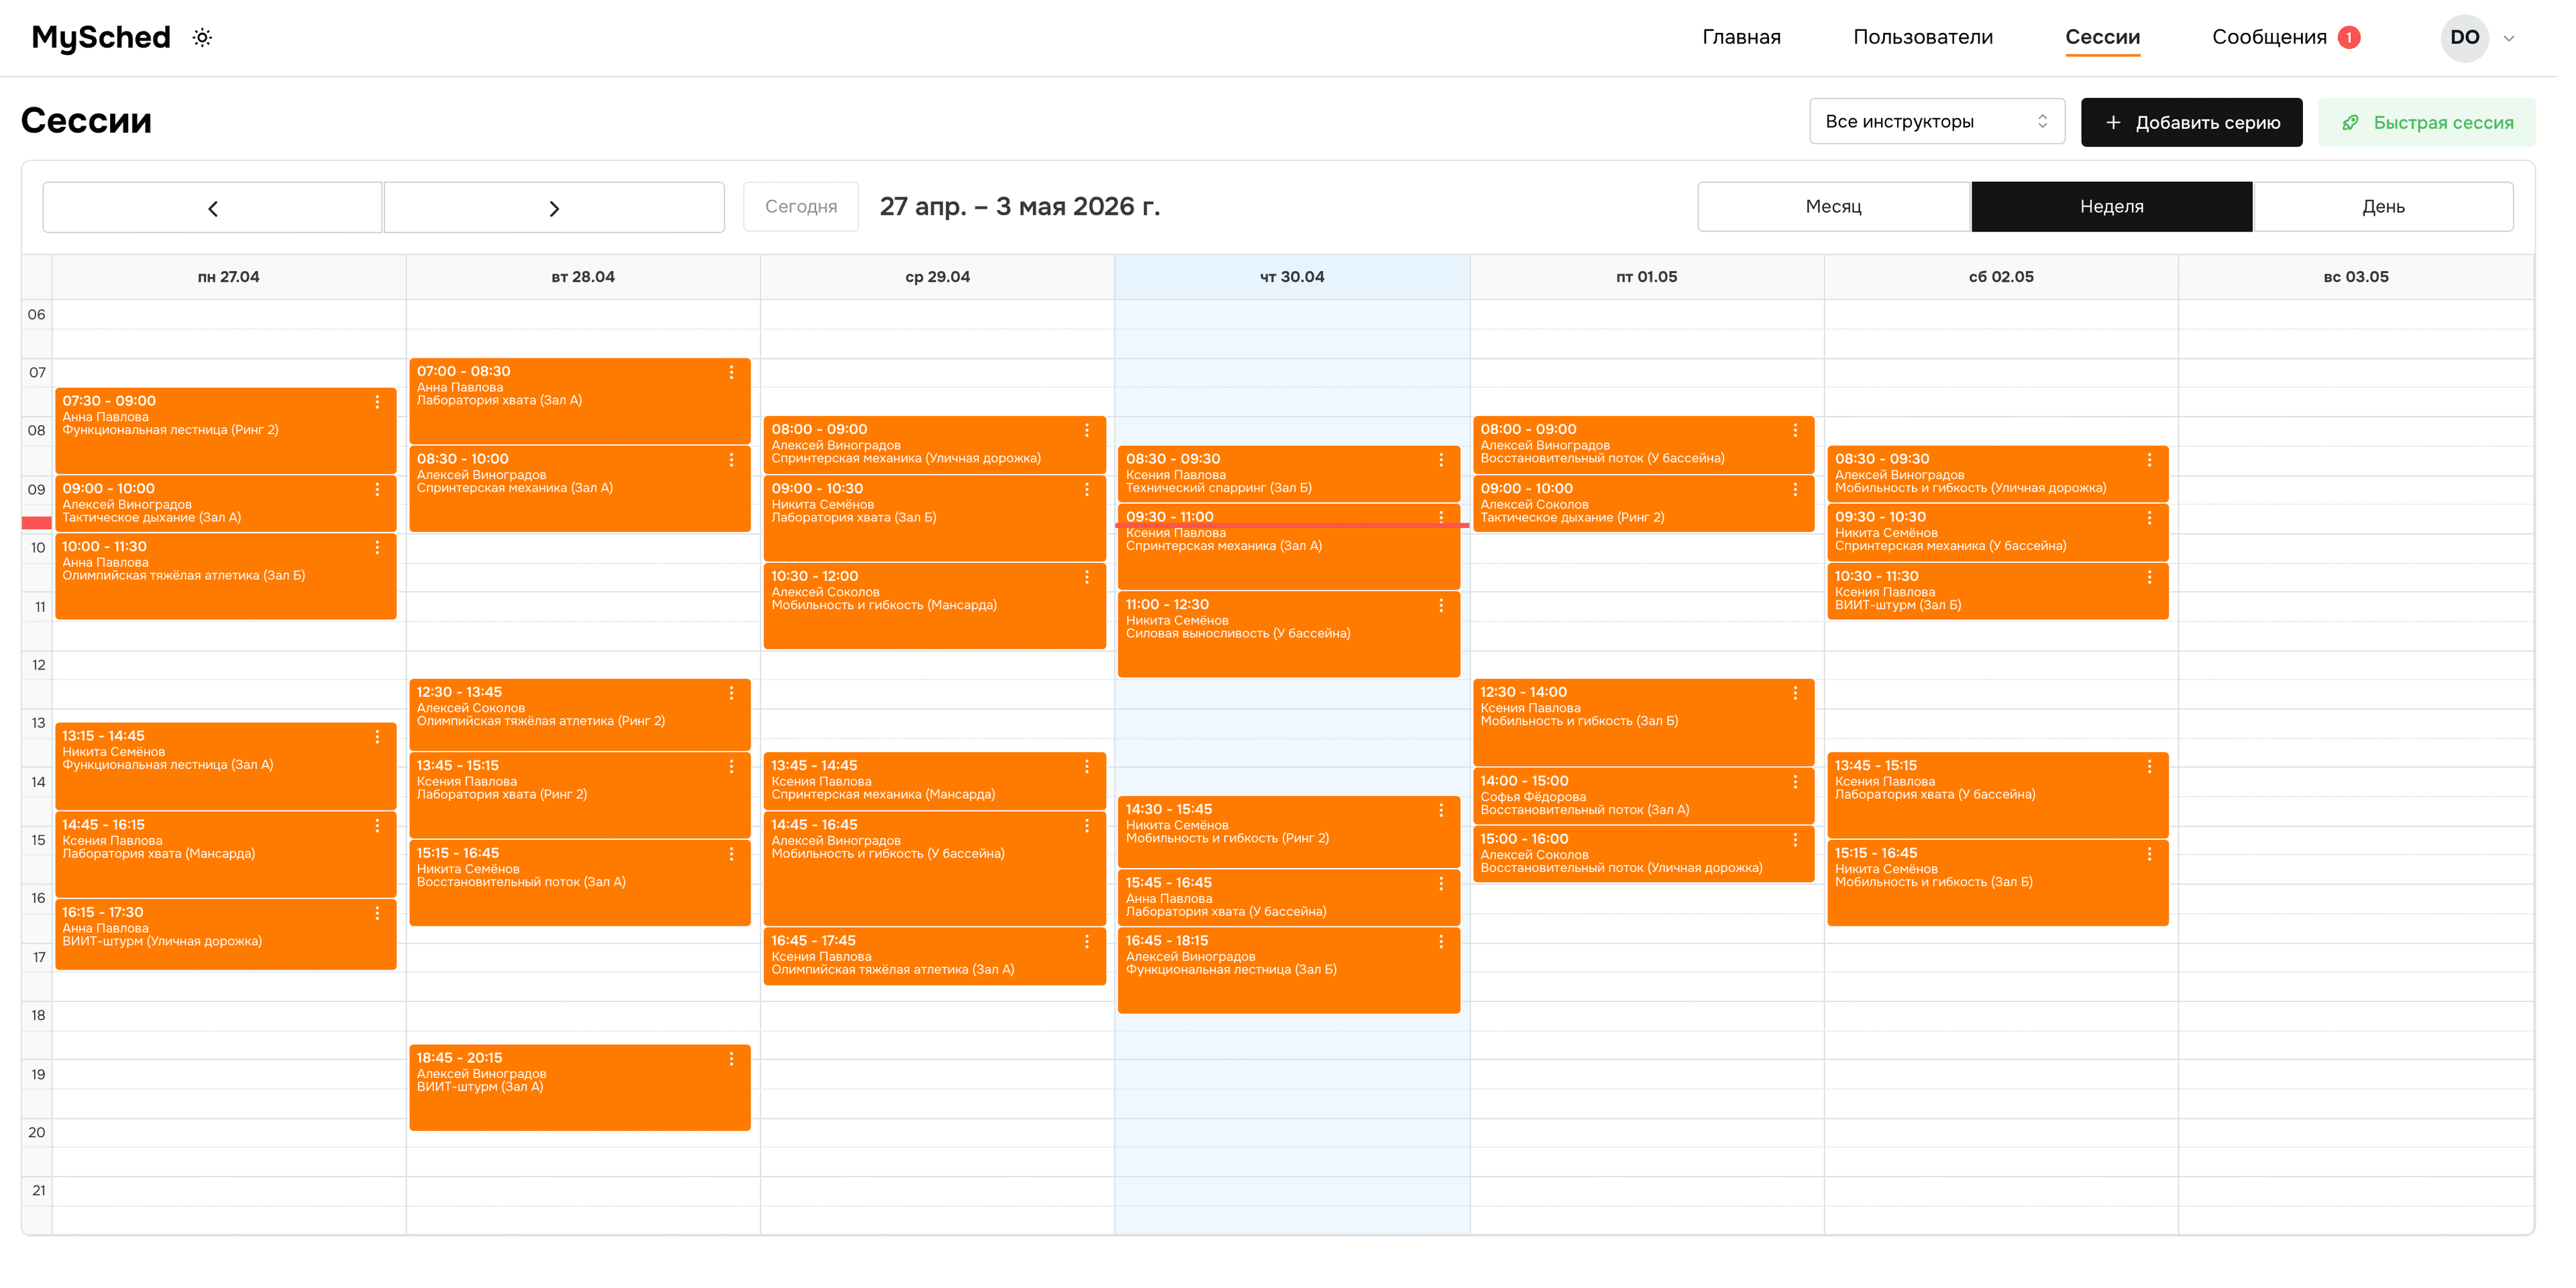Viewport: 2576px width, 1288px height.
Task: Open menu for Wednesday 16:45 Ксения Павлова session
Action: [1087, 942]
